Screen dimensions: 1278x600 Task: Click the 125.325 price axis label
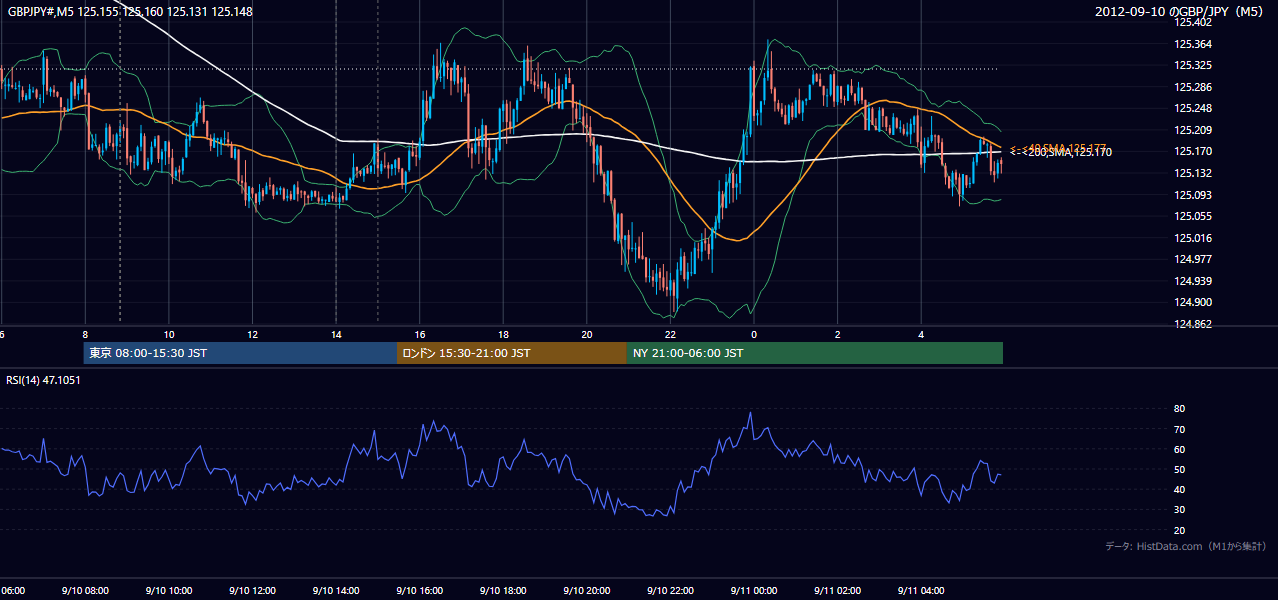(x=1193, y=65)
